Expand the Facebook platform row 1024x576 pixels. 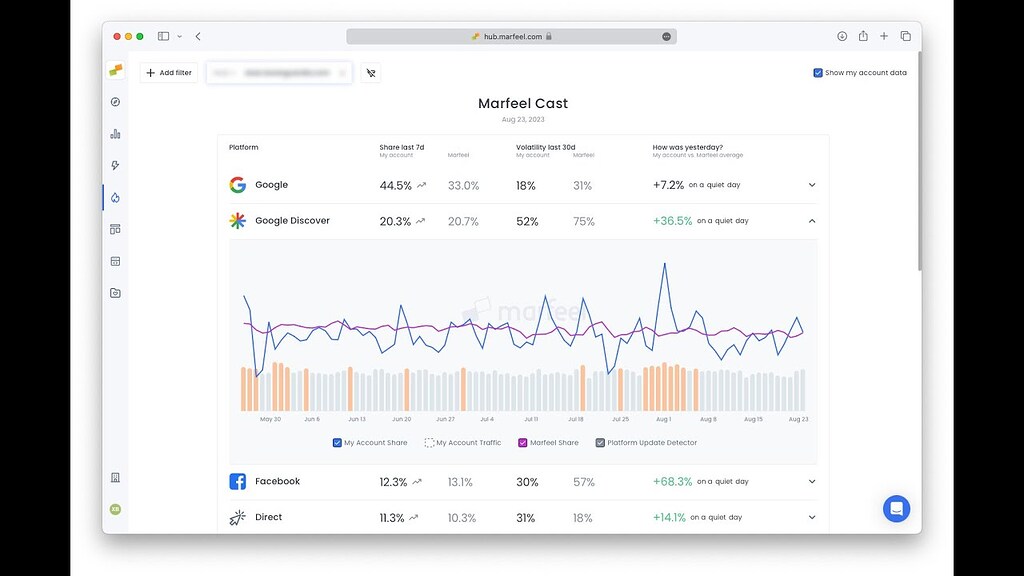pos(812,481)
